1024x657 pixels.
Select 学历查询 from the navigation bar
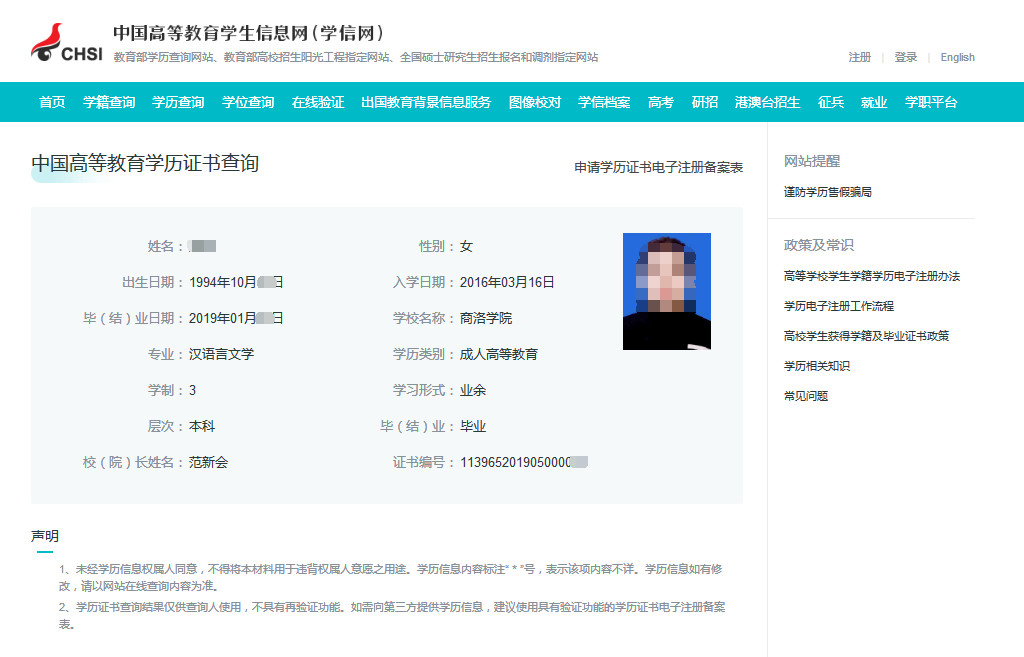178,102
